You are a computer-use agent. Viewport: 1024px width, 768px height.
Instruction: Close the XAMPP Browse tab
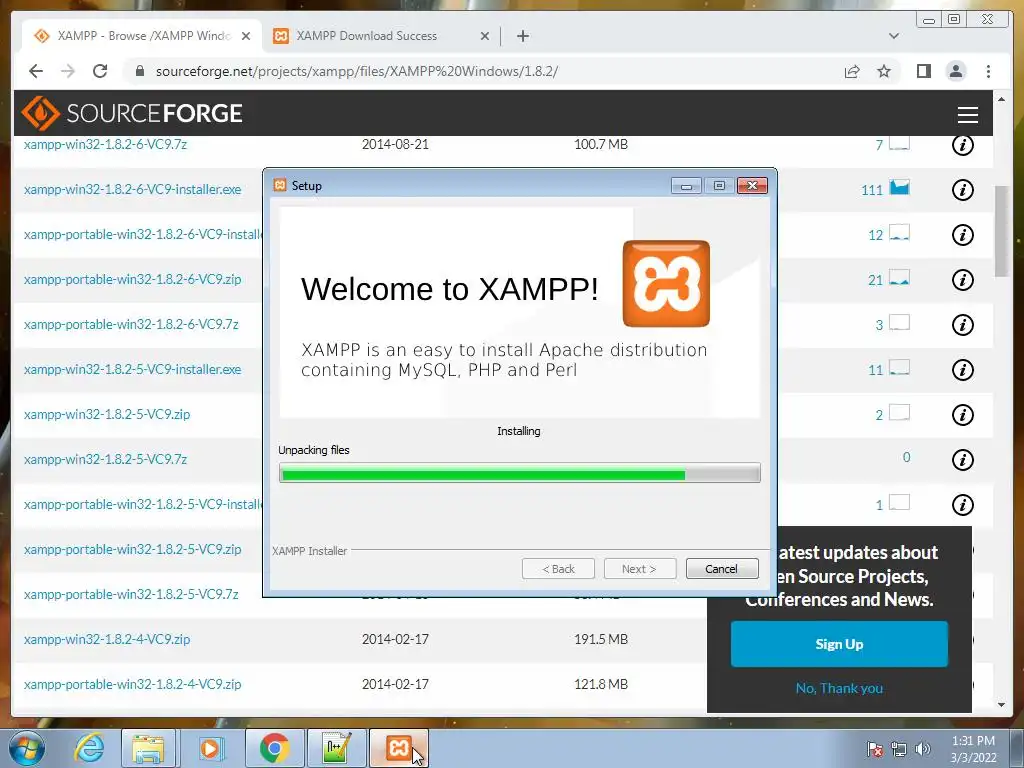pos(246,37)
